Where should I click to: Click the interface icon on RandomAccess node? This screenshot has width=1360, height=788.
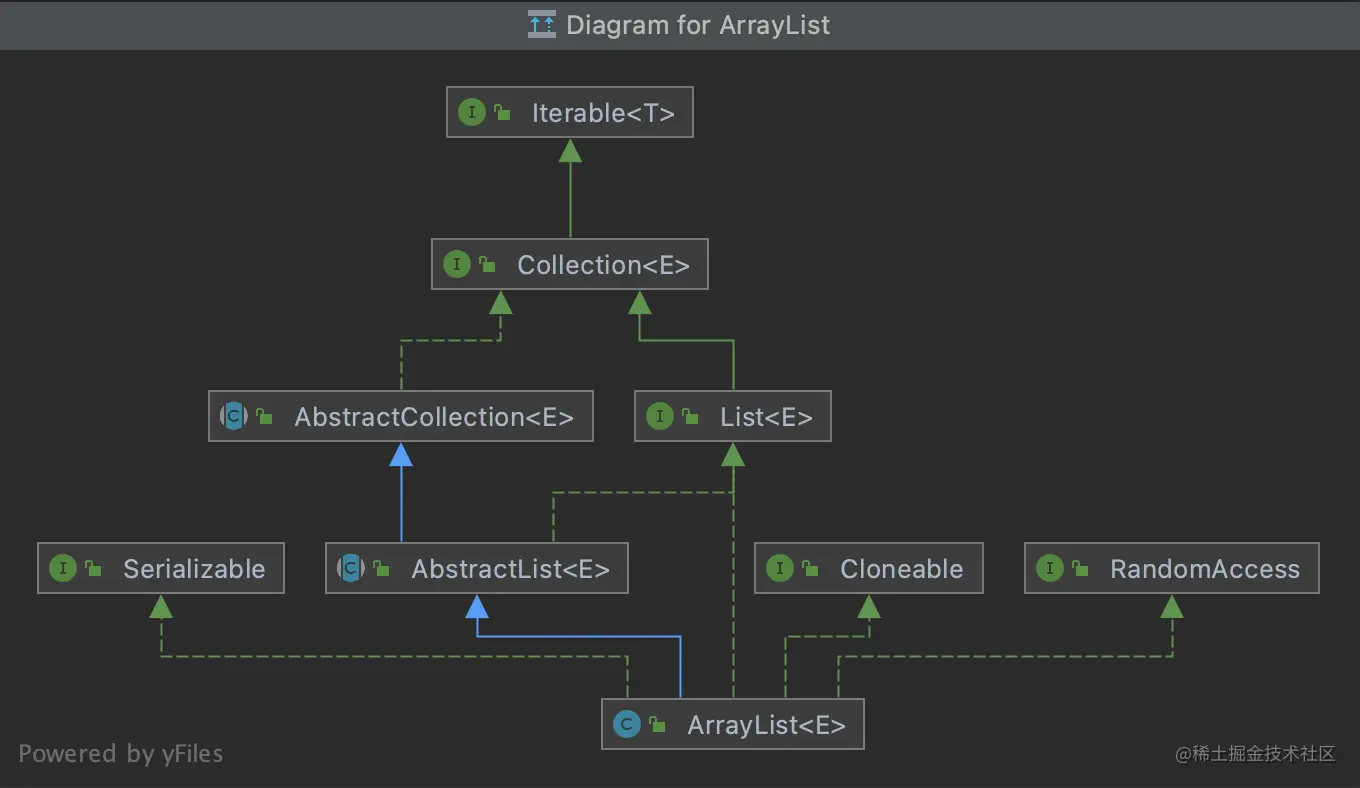(x=1048, y=568)
